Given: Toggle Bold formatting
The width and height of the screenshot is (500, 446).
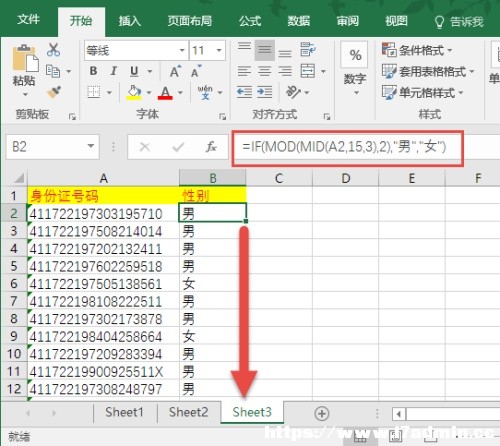Looking at the screenshot, I should (93, 71).
